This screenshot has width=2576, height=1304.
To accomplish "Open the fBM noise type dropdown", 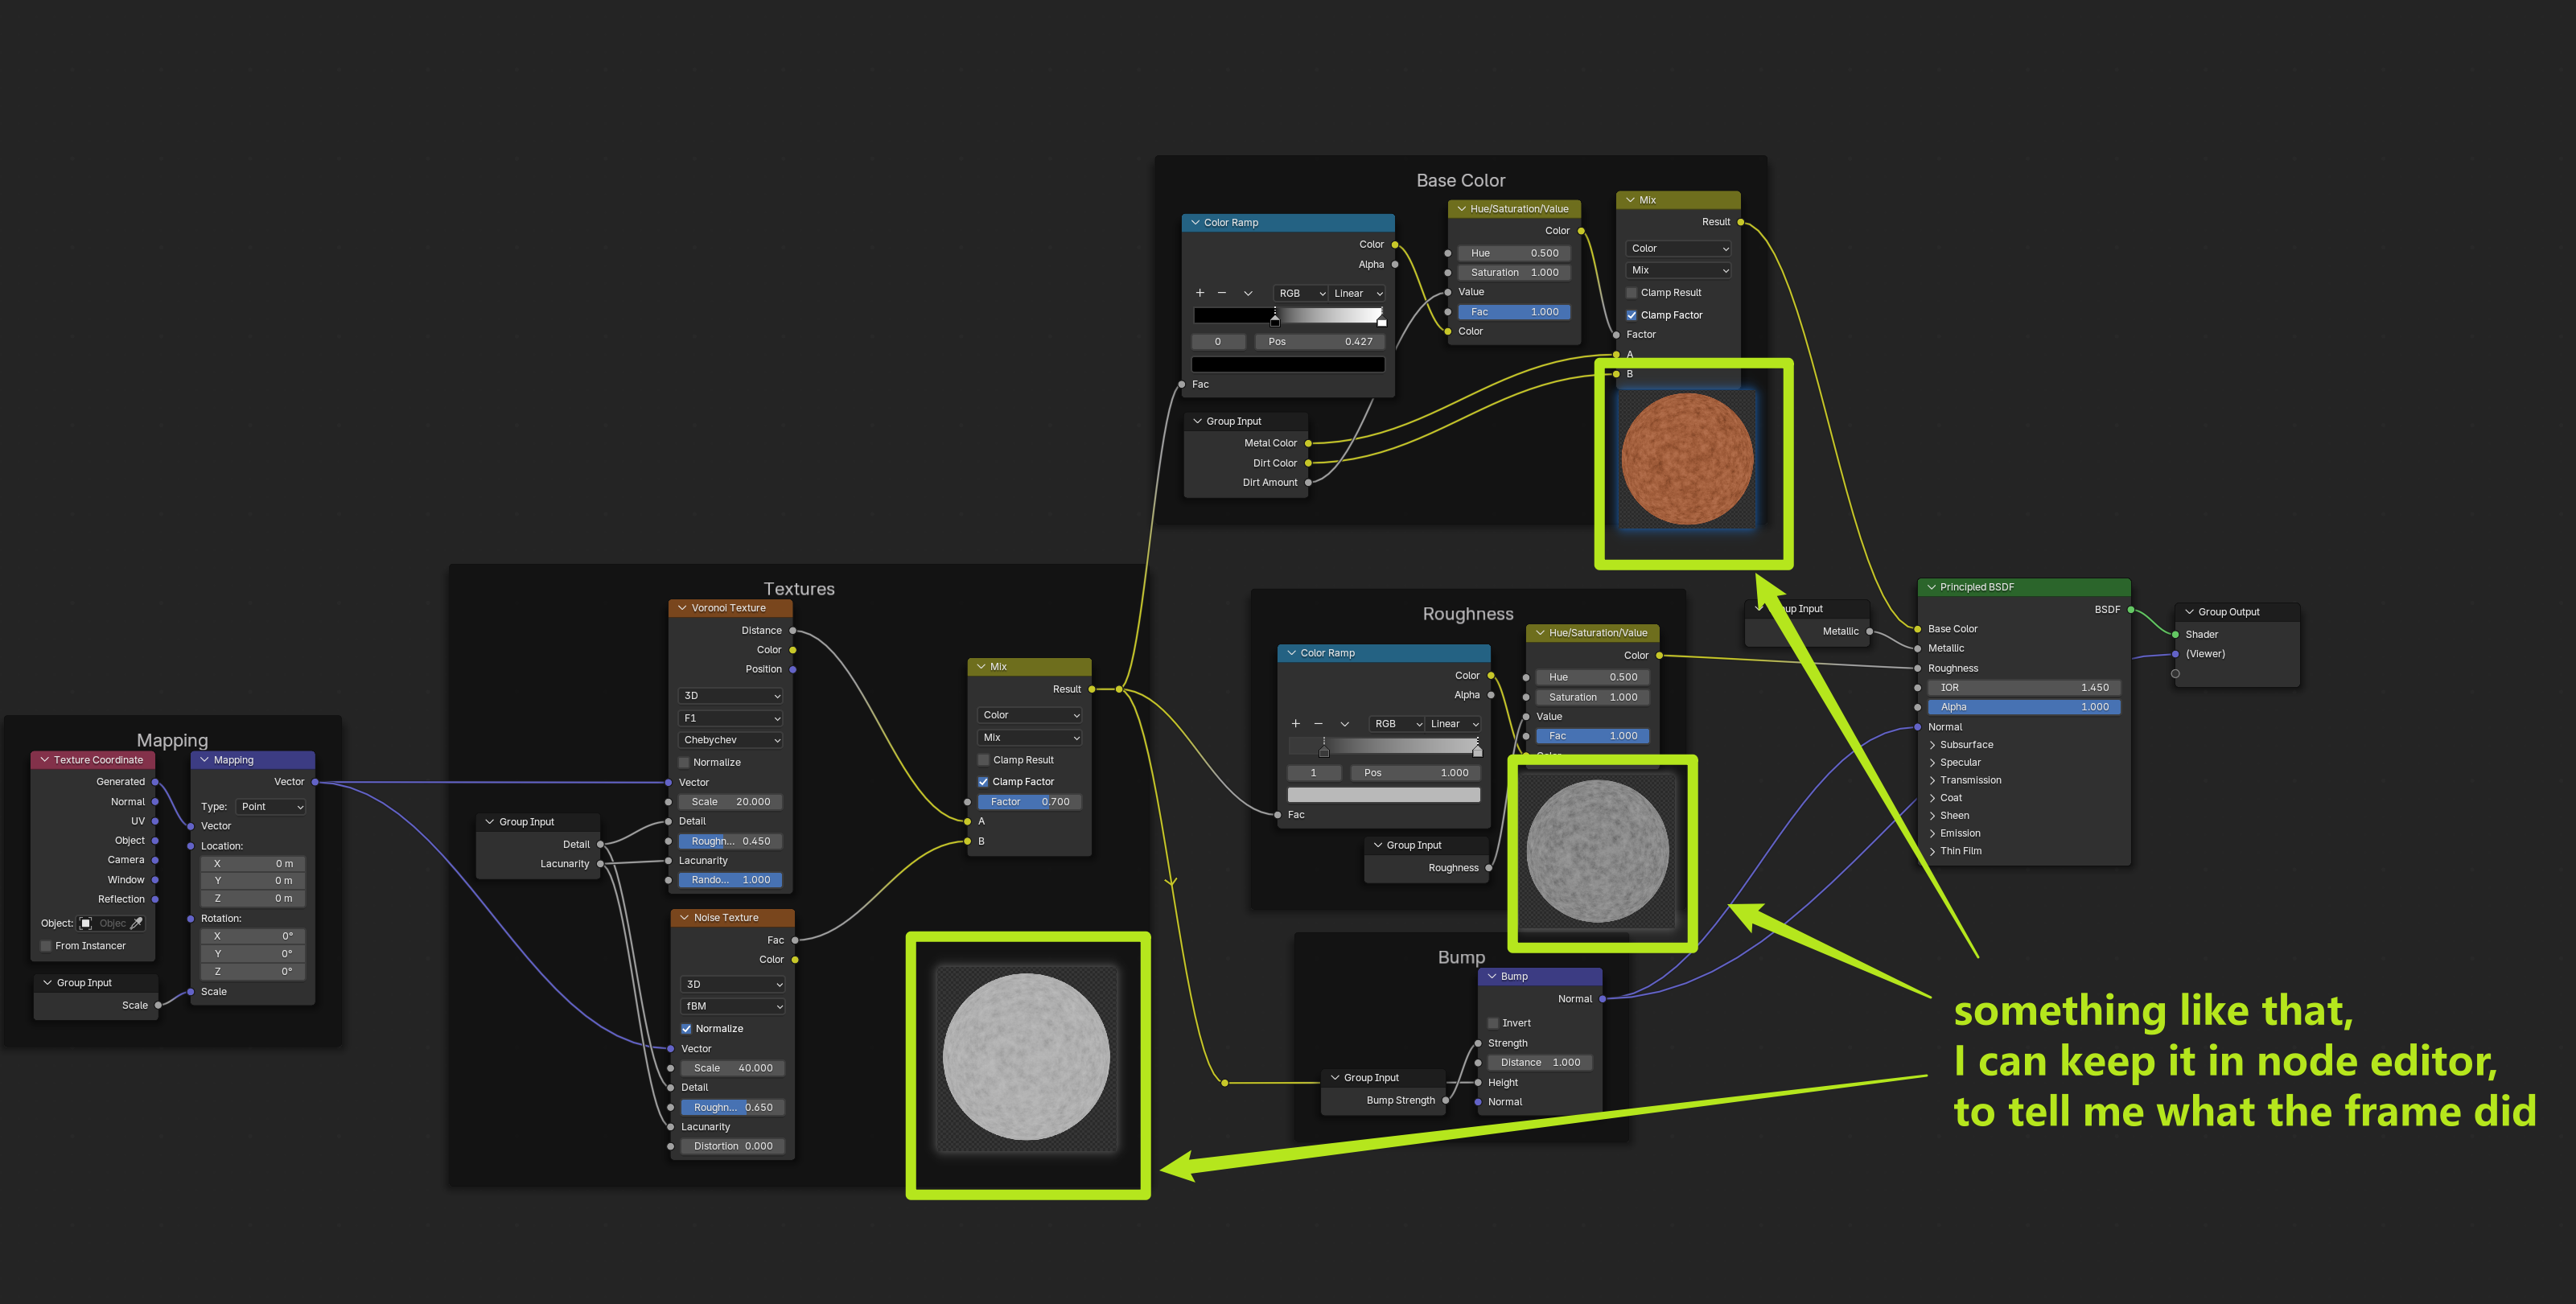I will click(x=732, y=1006).
